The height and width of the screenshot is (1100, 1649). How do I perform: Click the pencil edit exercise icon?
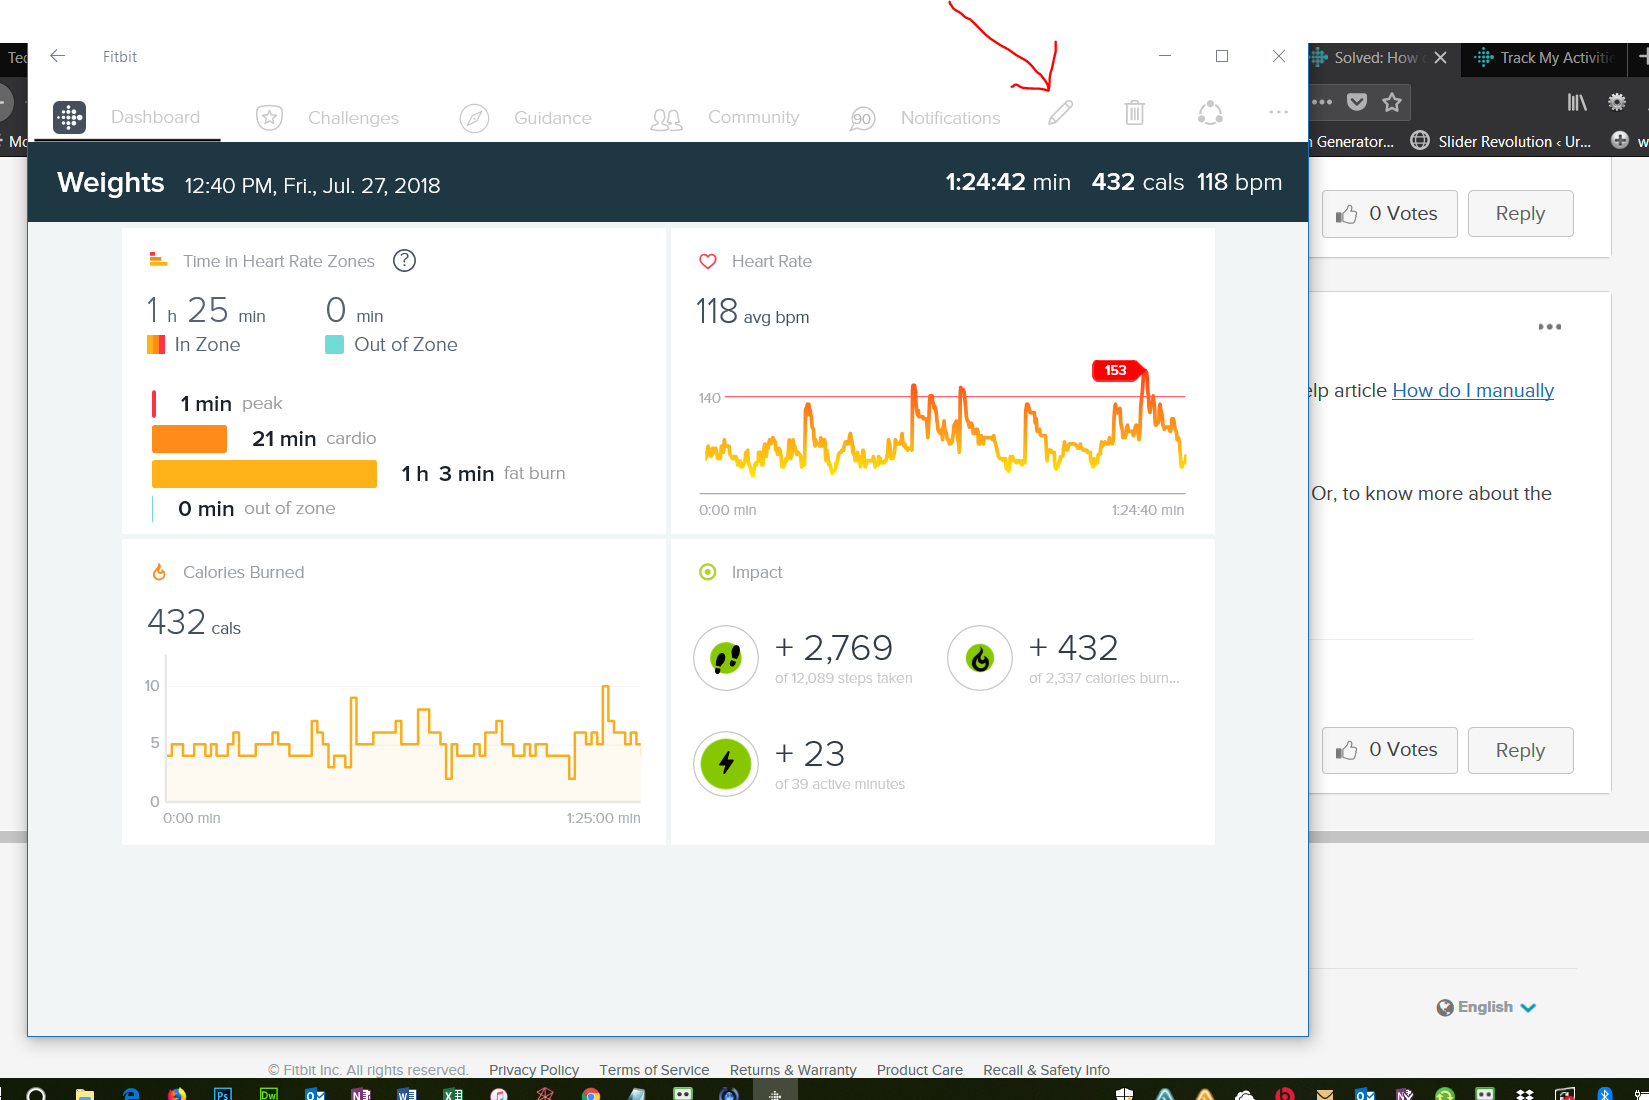click(1060, 113)
